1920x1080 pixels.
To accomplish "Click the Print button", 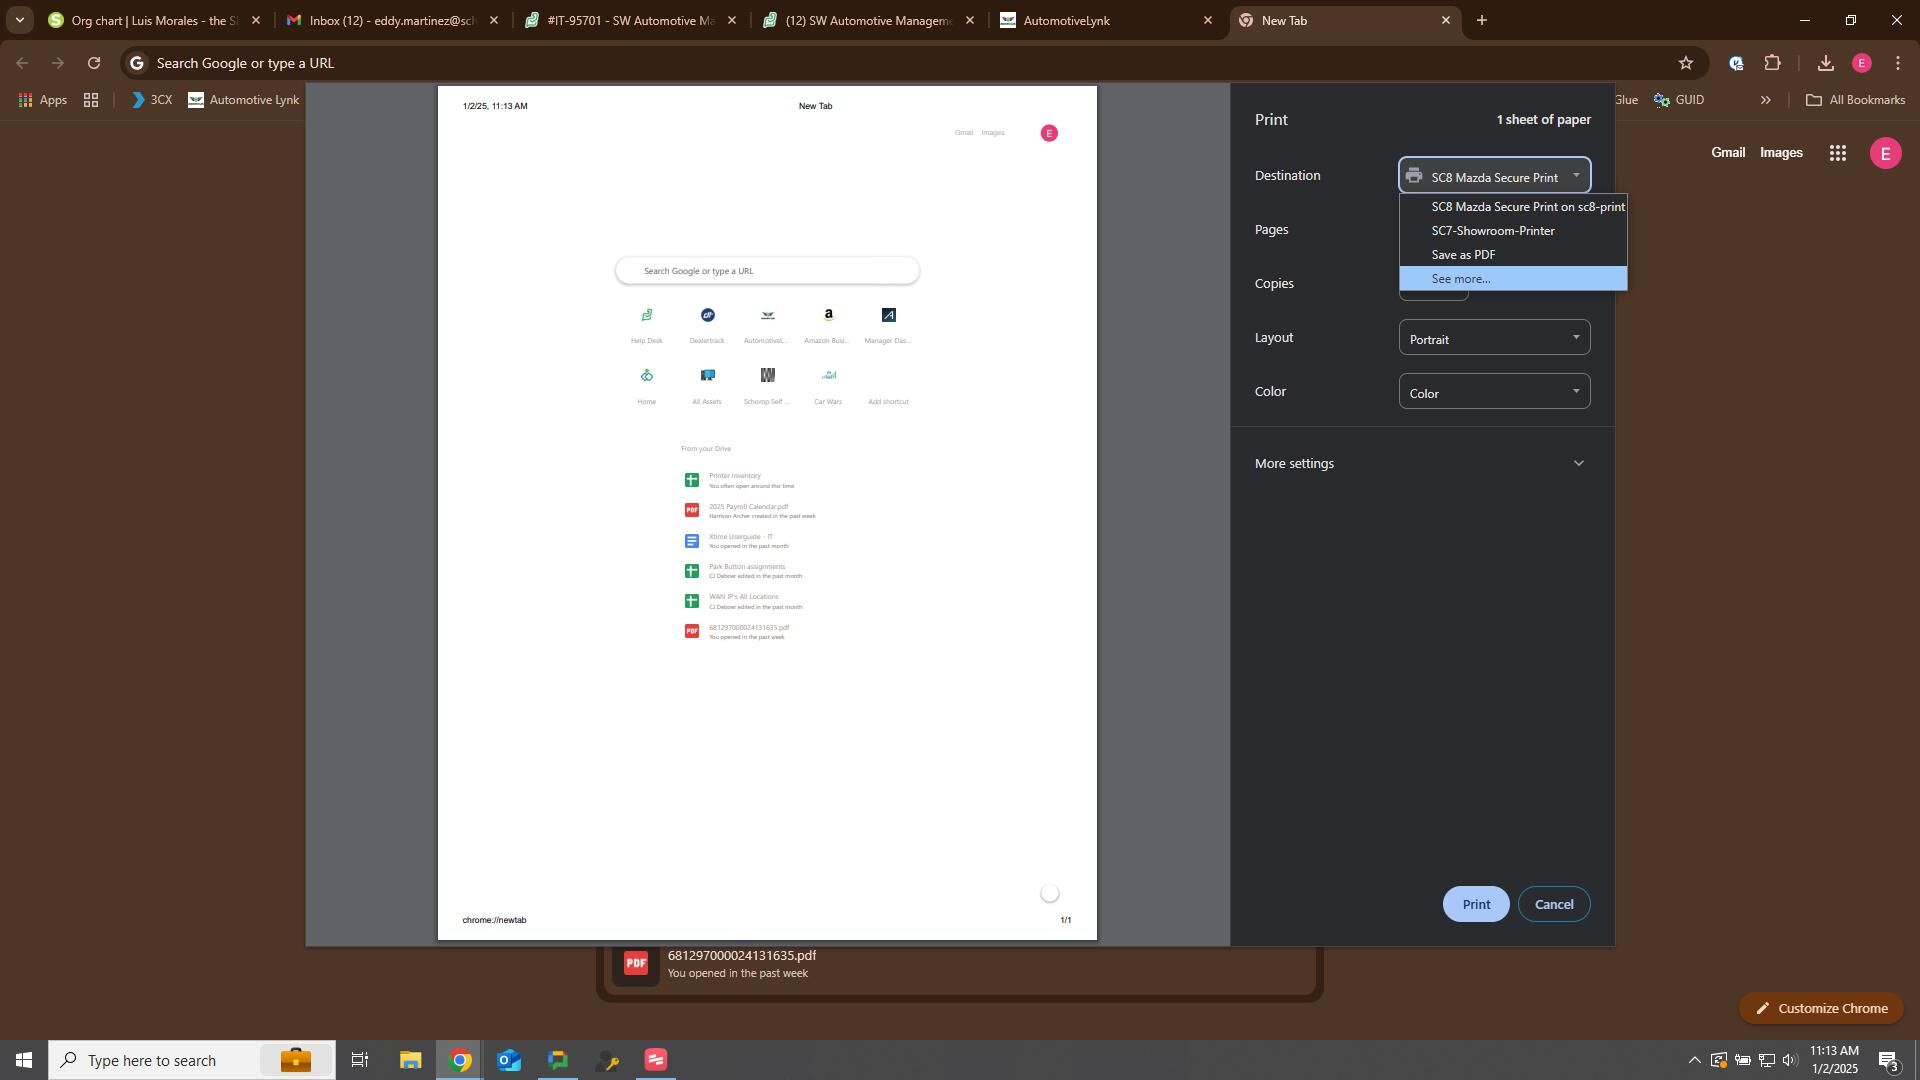I will click(x=1476, y=904).
